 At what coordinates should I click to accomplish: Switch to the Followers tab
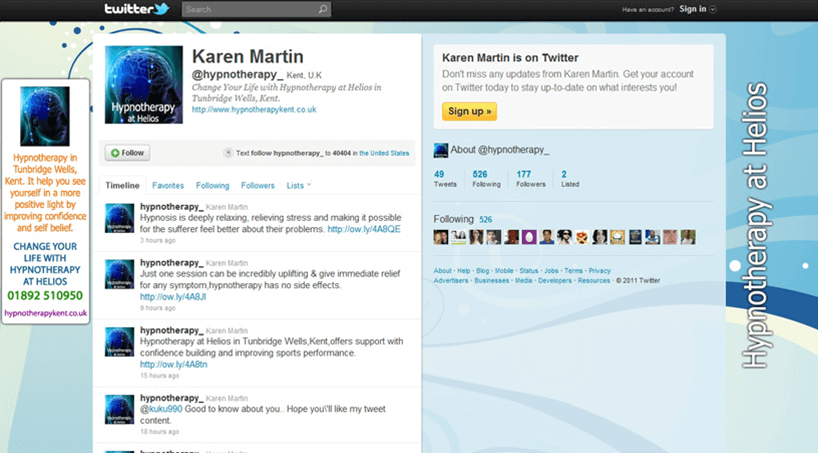258,185
